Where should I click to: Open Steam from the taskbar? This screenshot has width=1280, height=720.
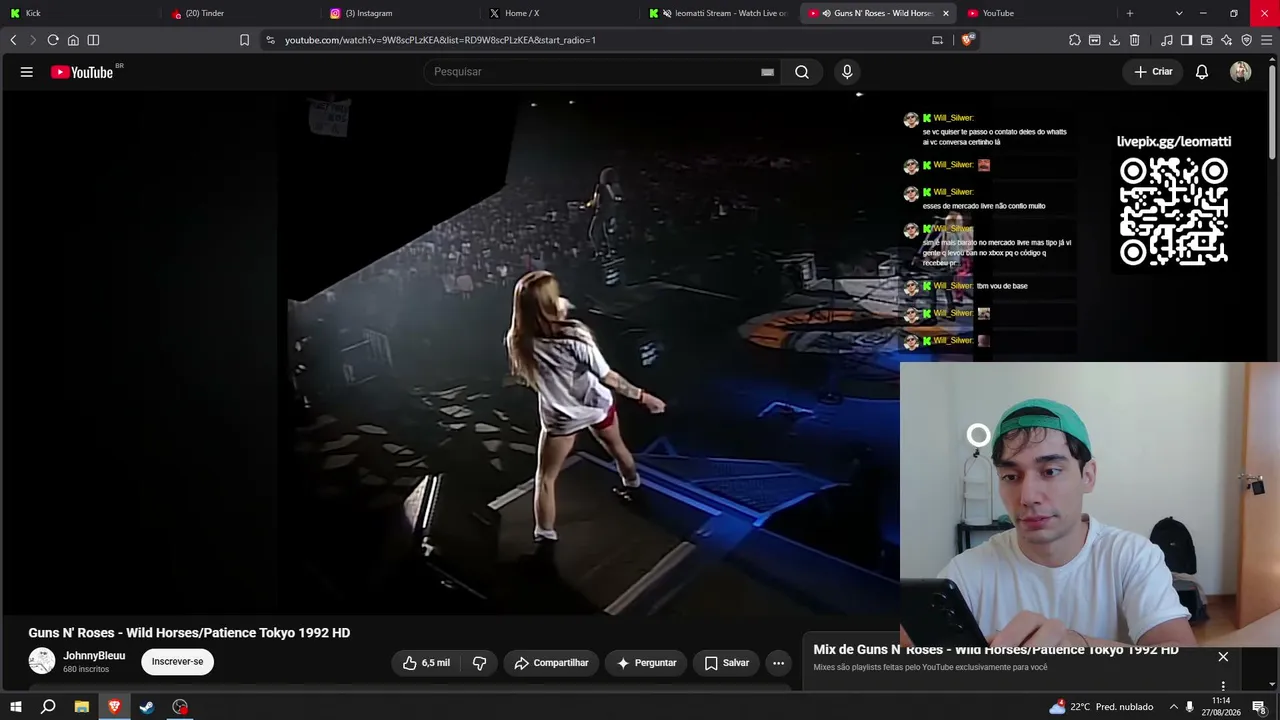(x=147, y=707)
